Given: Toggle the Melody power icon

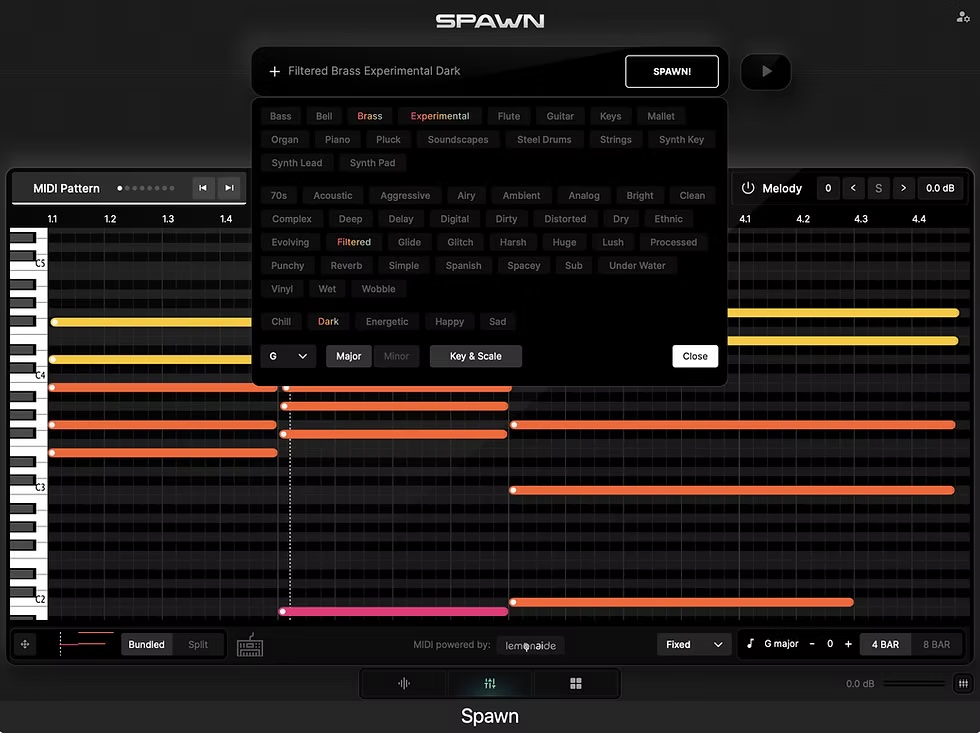Looking at the screenshot, I should [748, 188].
